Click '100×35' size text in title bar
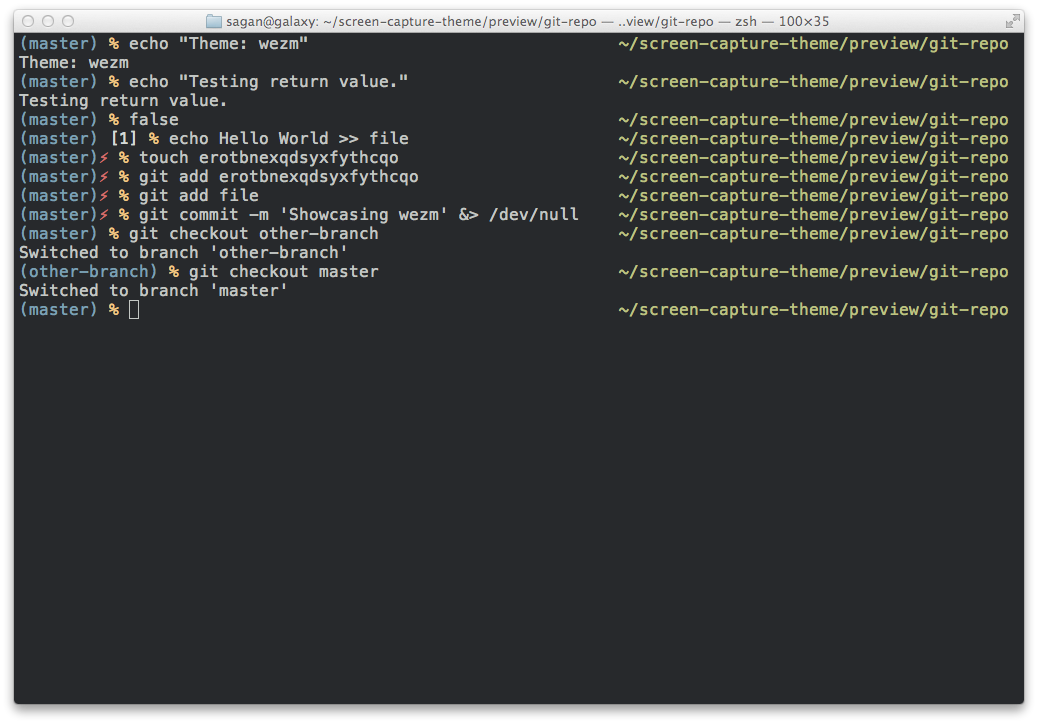 pos(804,21)
